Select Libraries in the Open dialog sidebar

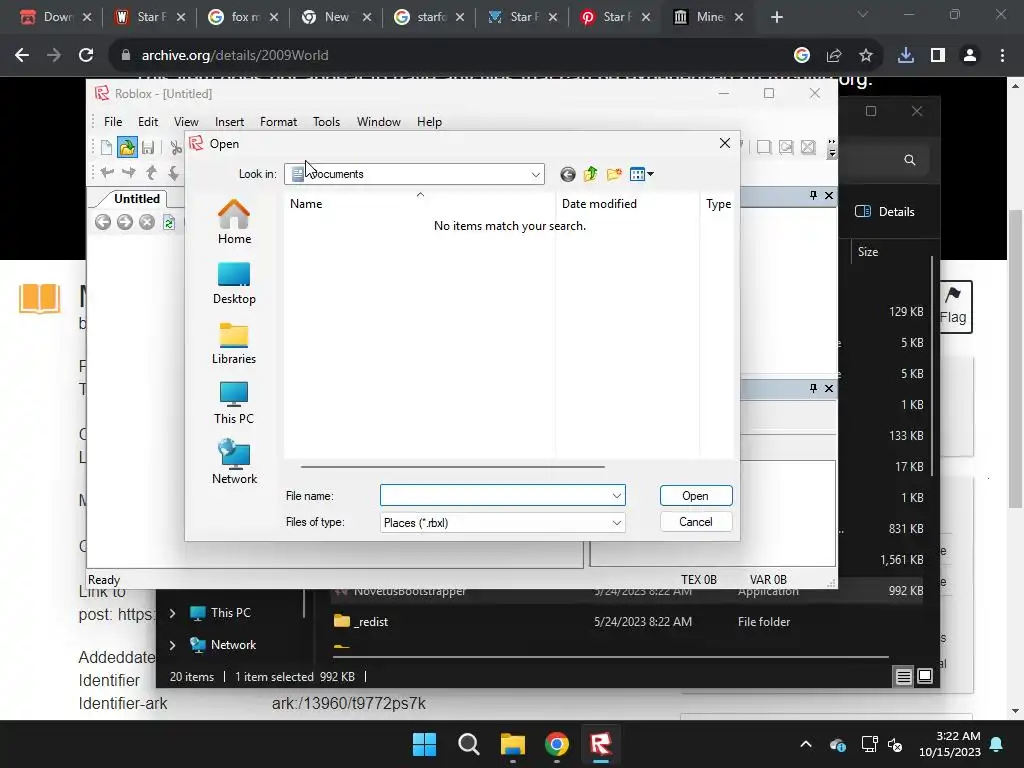click(234, 343)
